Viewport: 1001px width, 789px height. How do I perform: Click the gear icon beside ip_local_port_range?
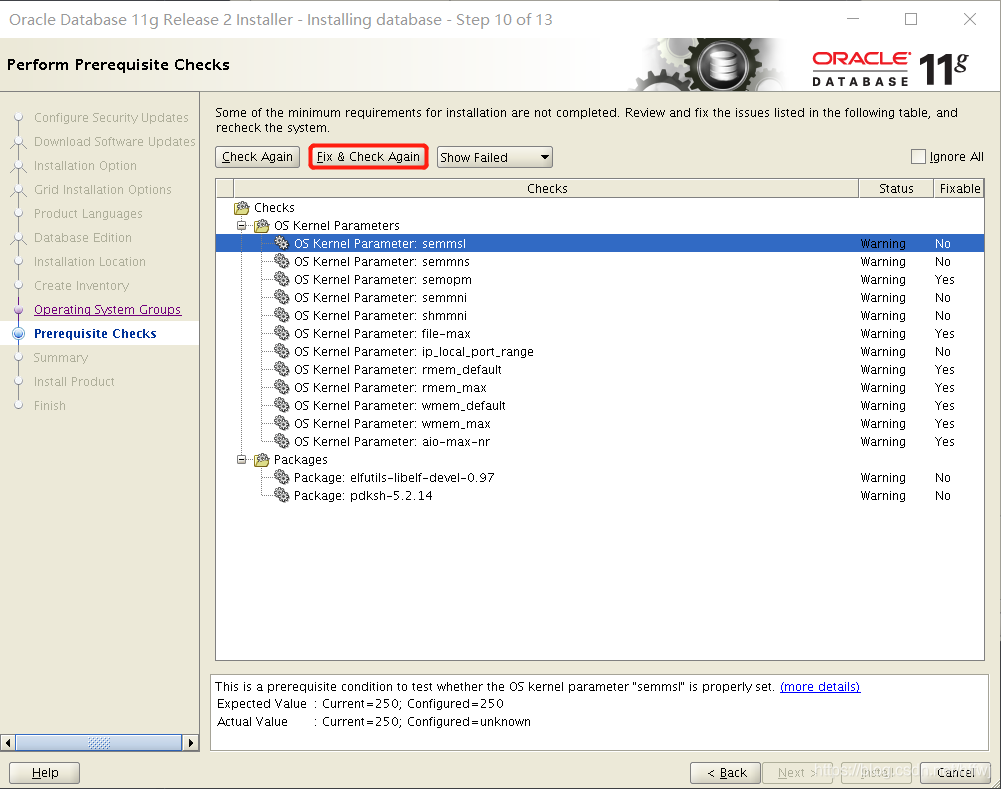282,351
